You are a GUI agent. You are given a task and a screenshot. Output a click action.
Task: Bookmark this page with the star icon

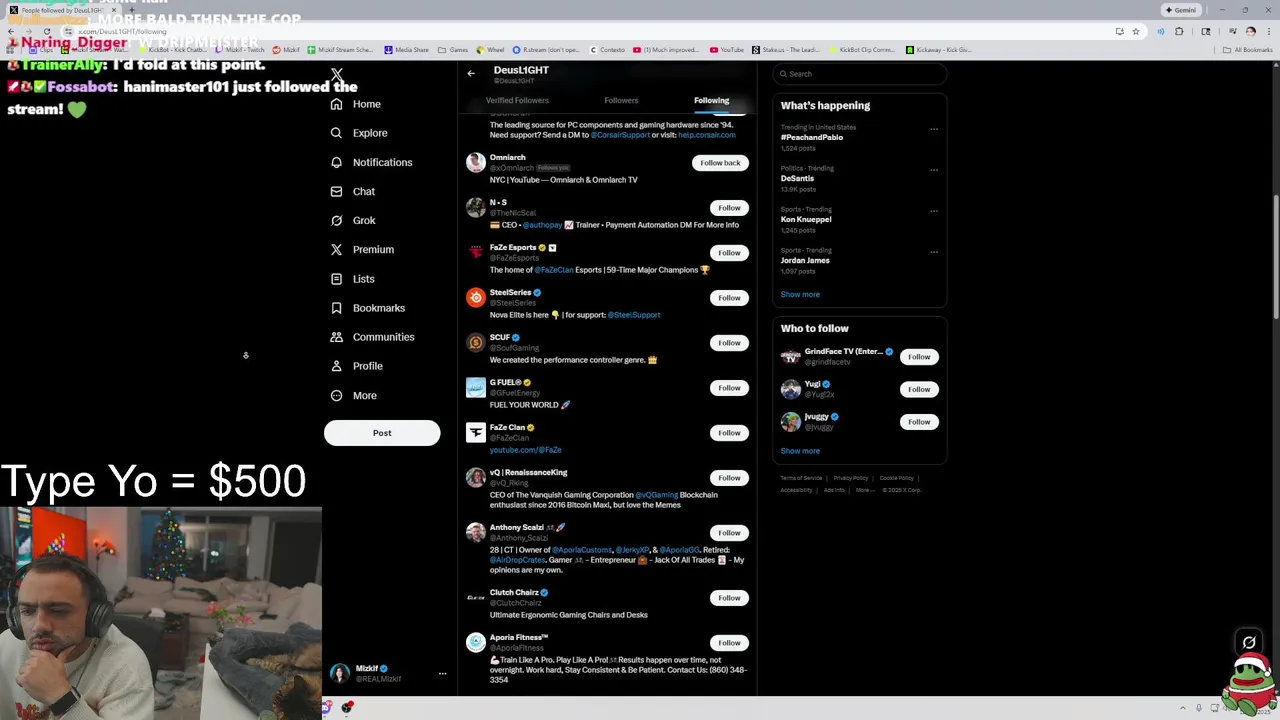[1136, 31]
